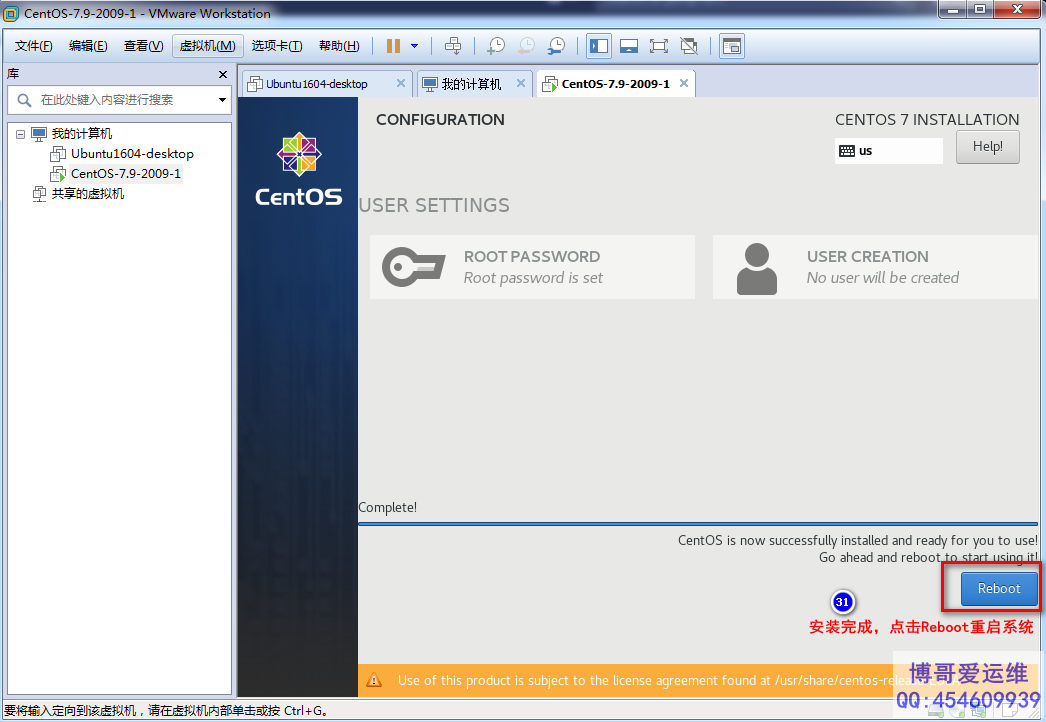Viewport: 1046px width, 722px height.
Task: Open the snapshot manager icon
Action: point(556,46)
